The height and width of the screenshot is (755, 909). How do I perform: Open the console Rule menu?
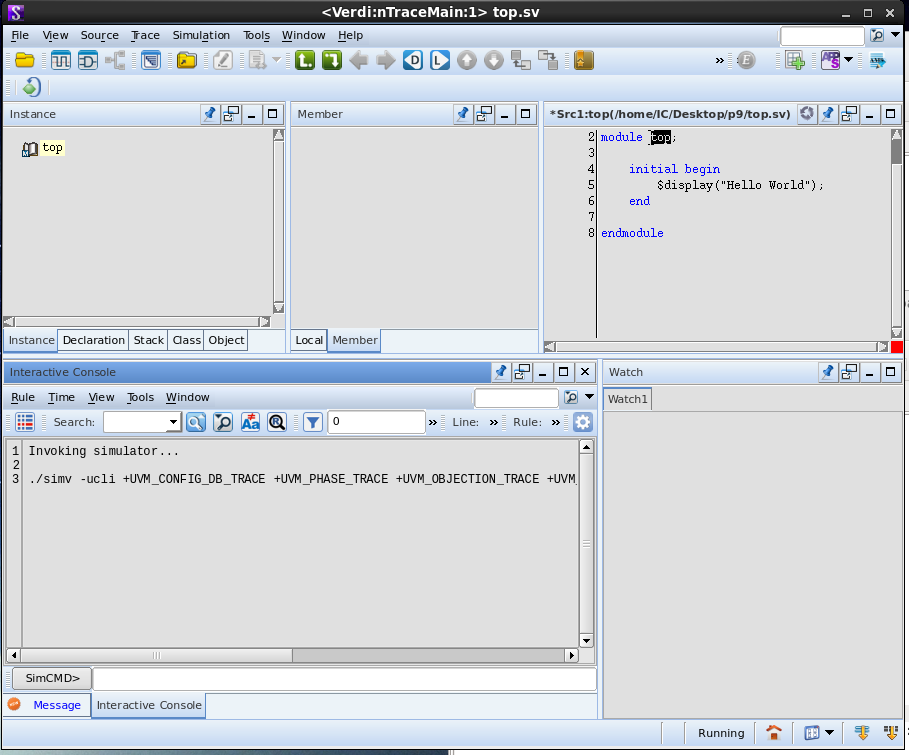[23, 397]
